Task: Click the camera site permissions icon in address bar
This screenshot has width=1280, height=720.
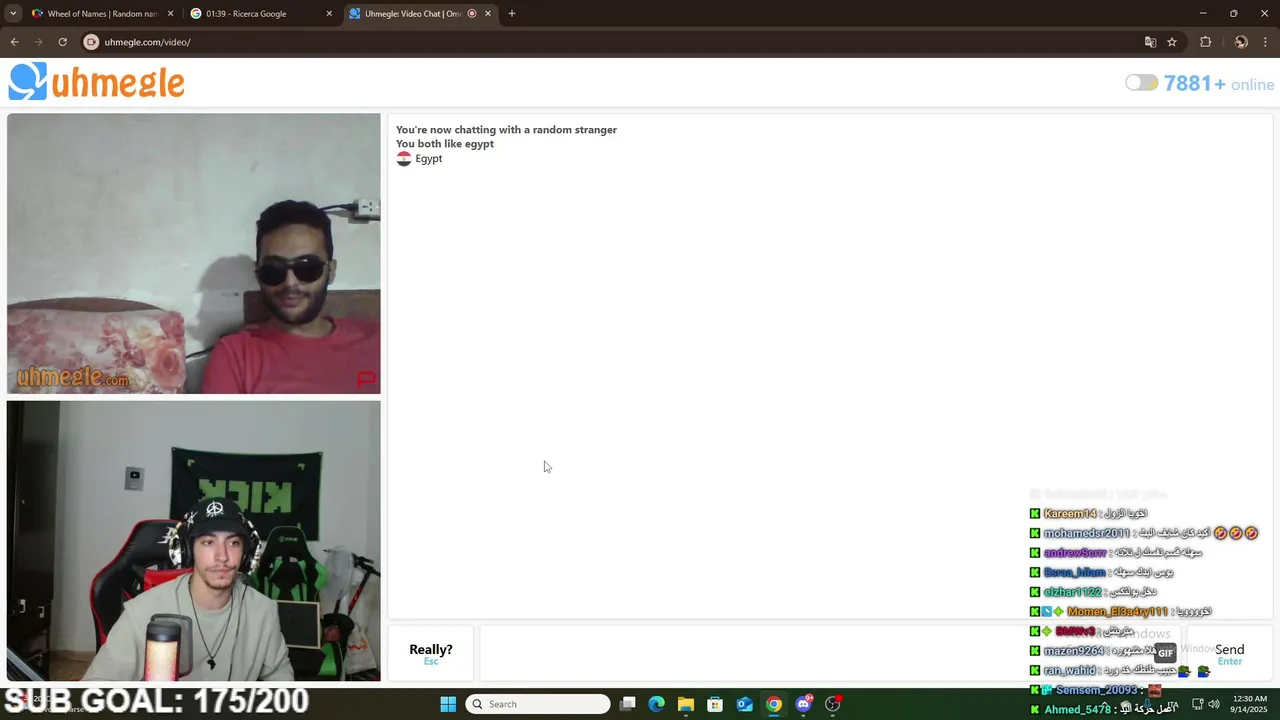Action: pyautogui.click(x=91, y=42)
